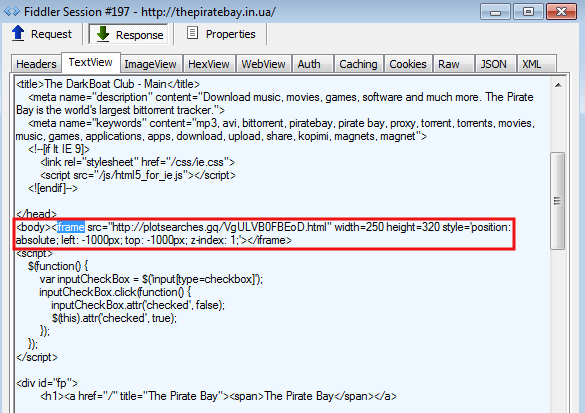585x413 pixels.
Task: Click the highlighted 'iframe' word
Action: [x=71, y=227]
